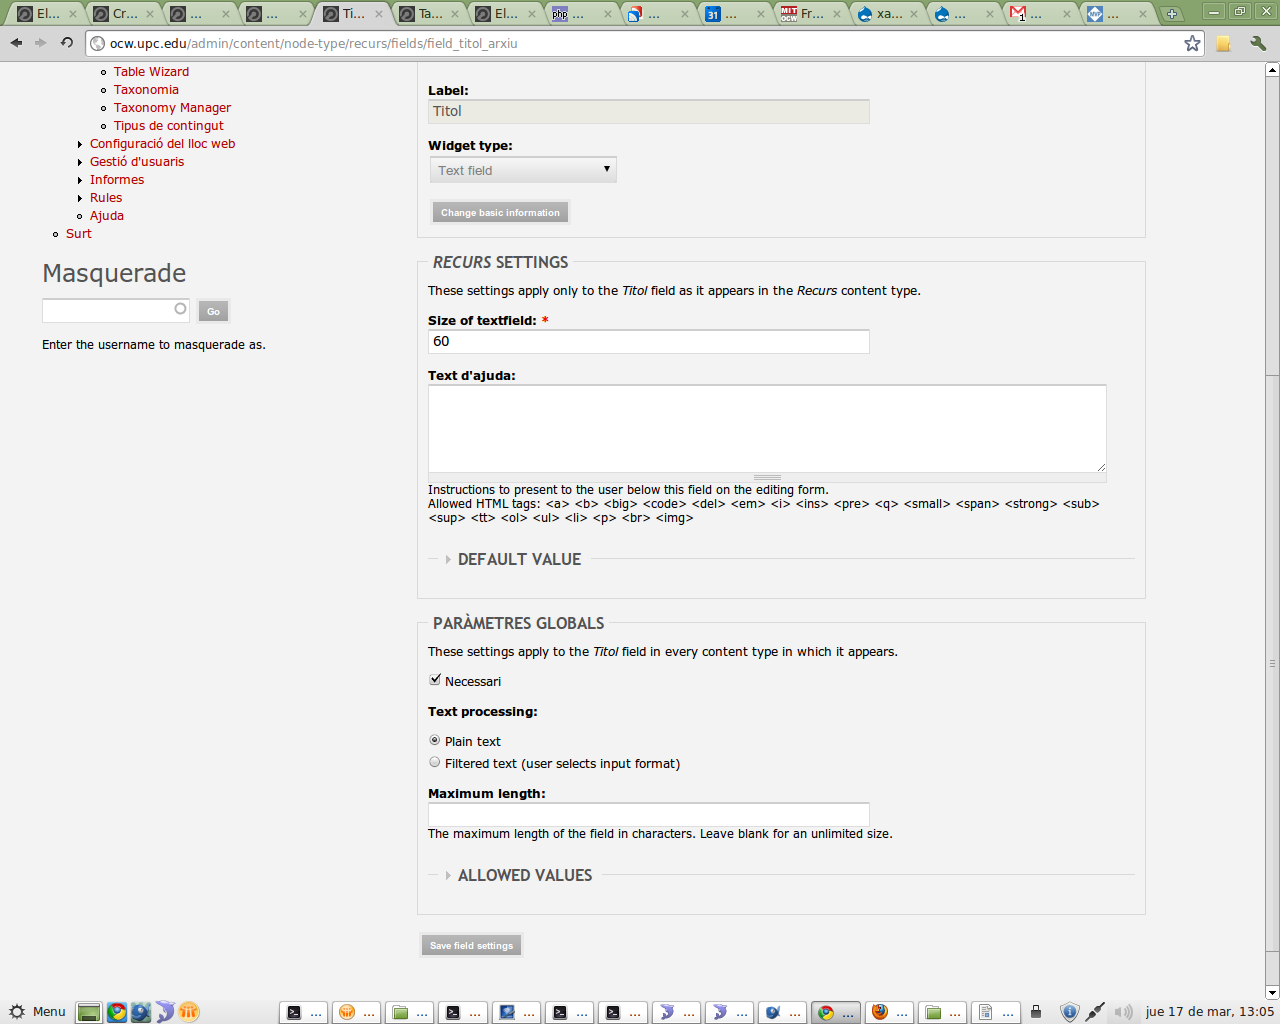This screenshot has width=1280, height=1024.
Task: Click the reload icon in the address bar
Action: click(x=65, y=43)
